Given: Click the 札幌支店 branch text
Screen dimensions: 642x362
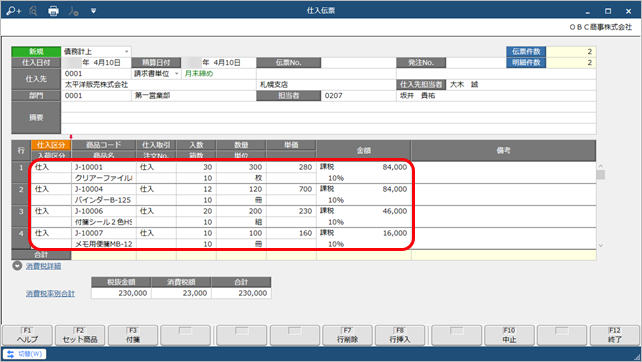Looking at the screenshot, I should tap(274, 85).
